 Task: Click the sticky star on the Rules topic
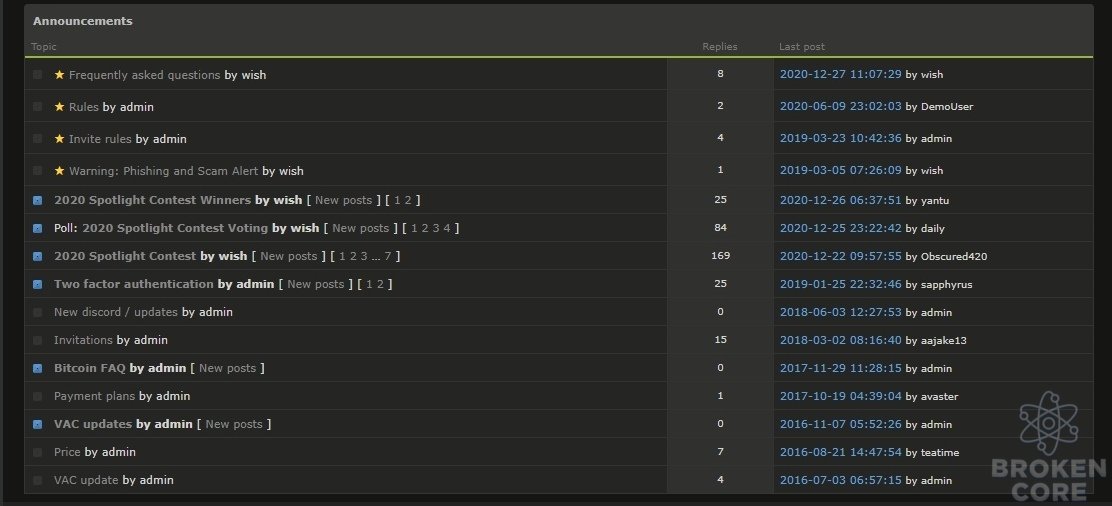(x=60, y=106)
